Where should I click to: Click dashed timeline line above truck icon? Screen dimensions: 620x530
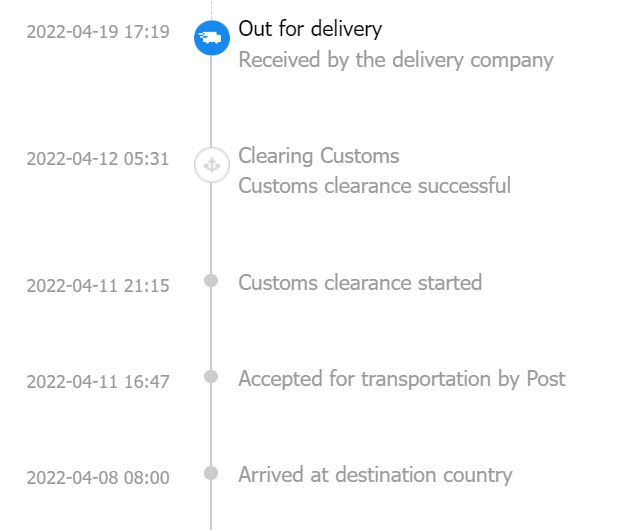tap(211, 8)
